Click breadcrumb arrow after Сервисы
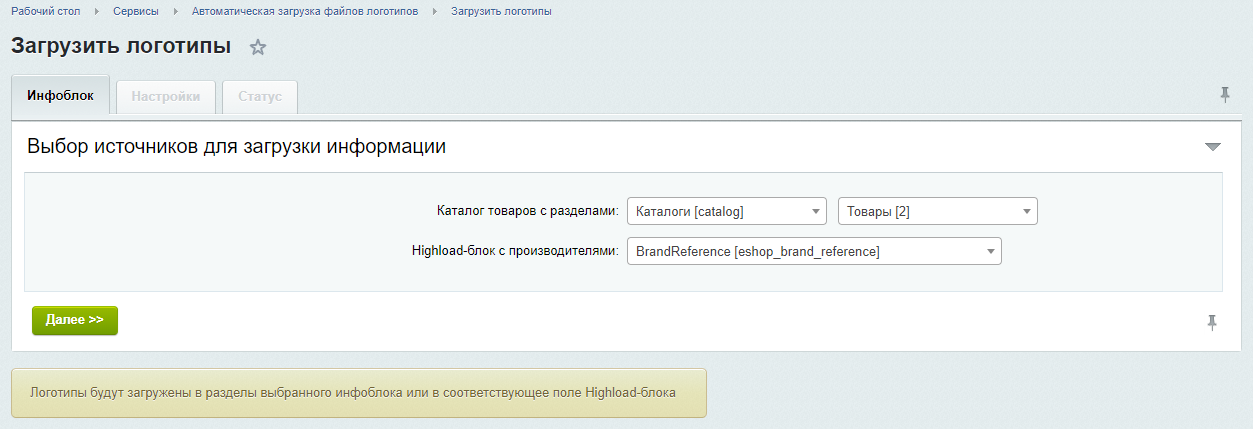This screenshot has height=429, width=1253. coord(176,11)
